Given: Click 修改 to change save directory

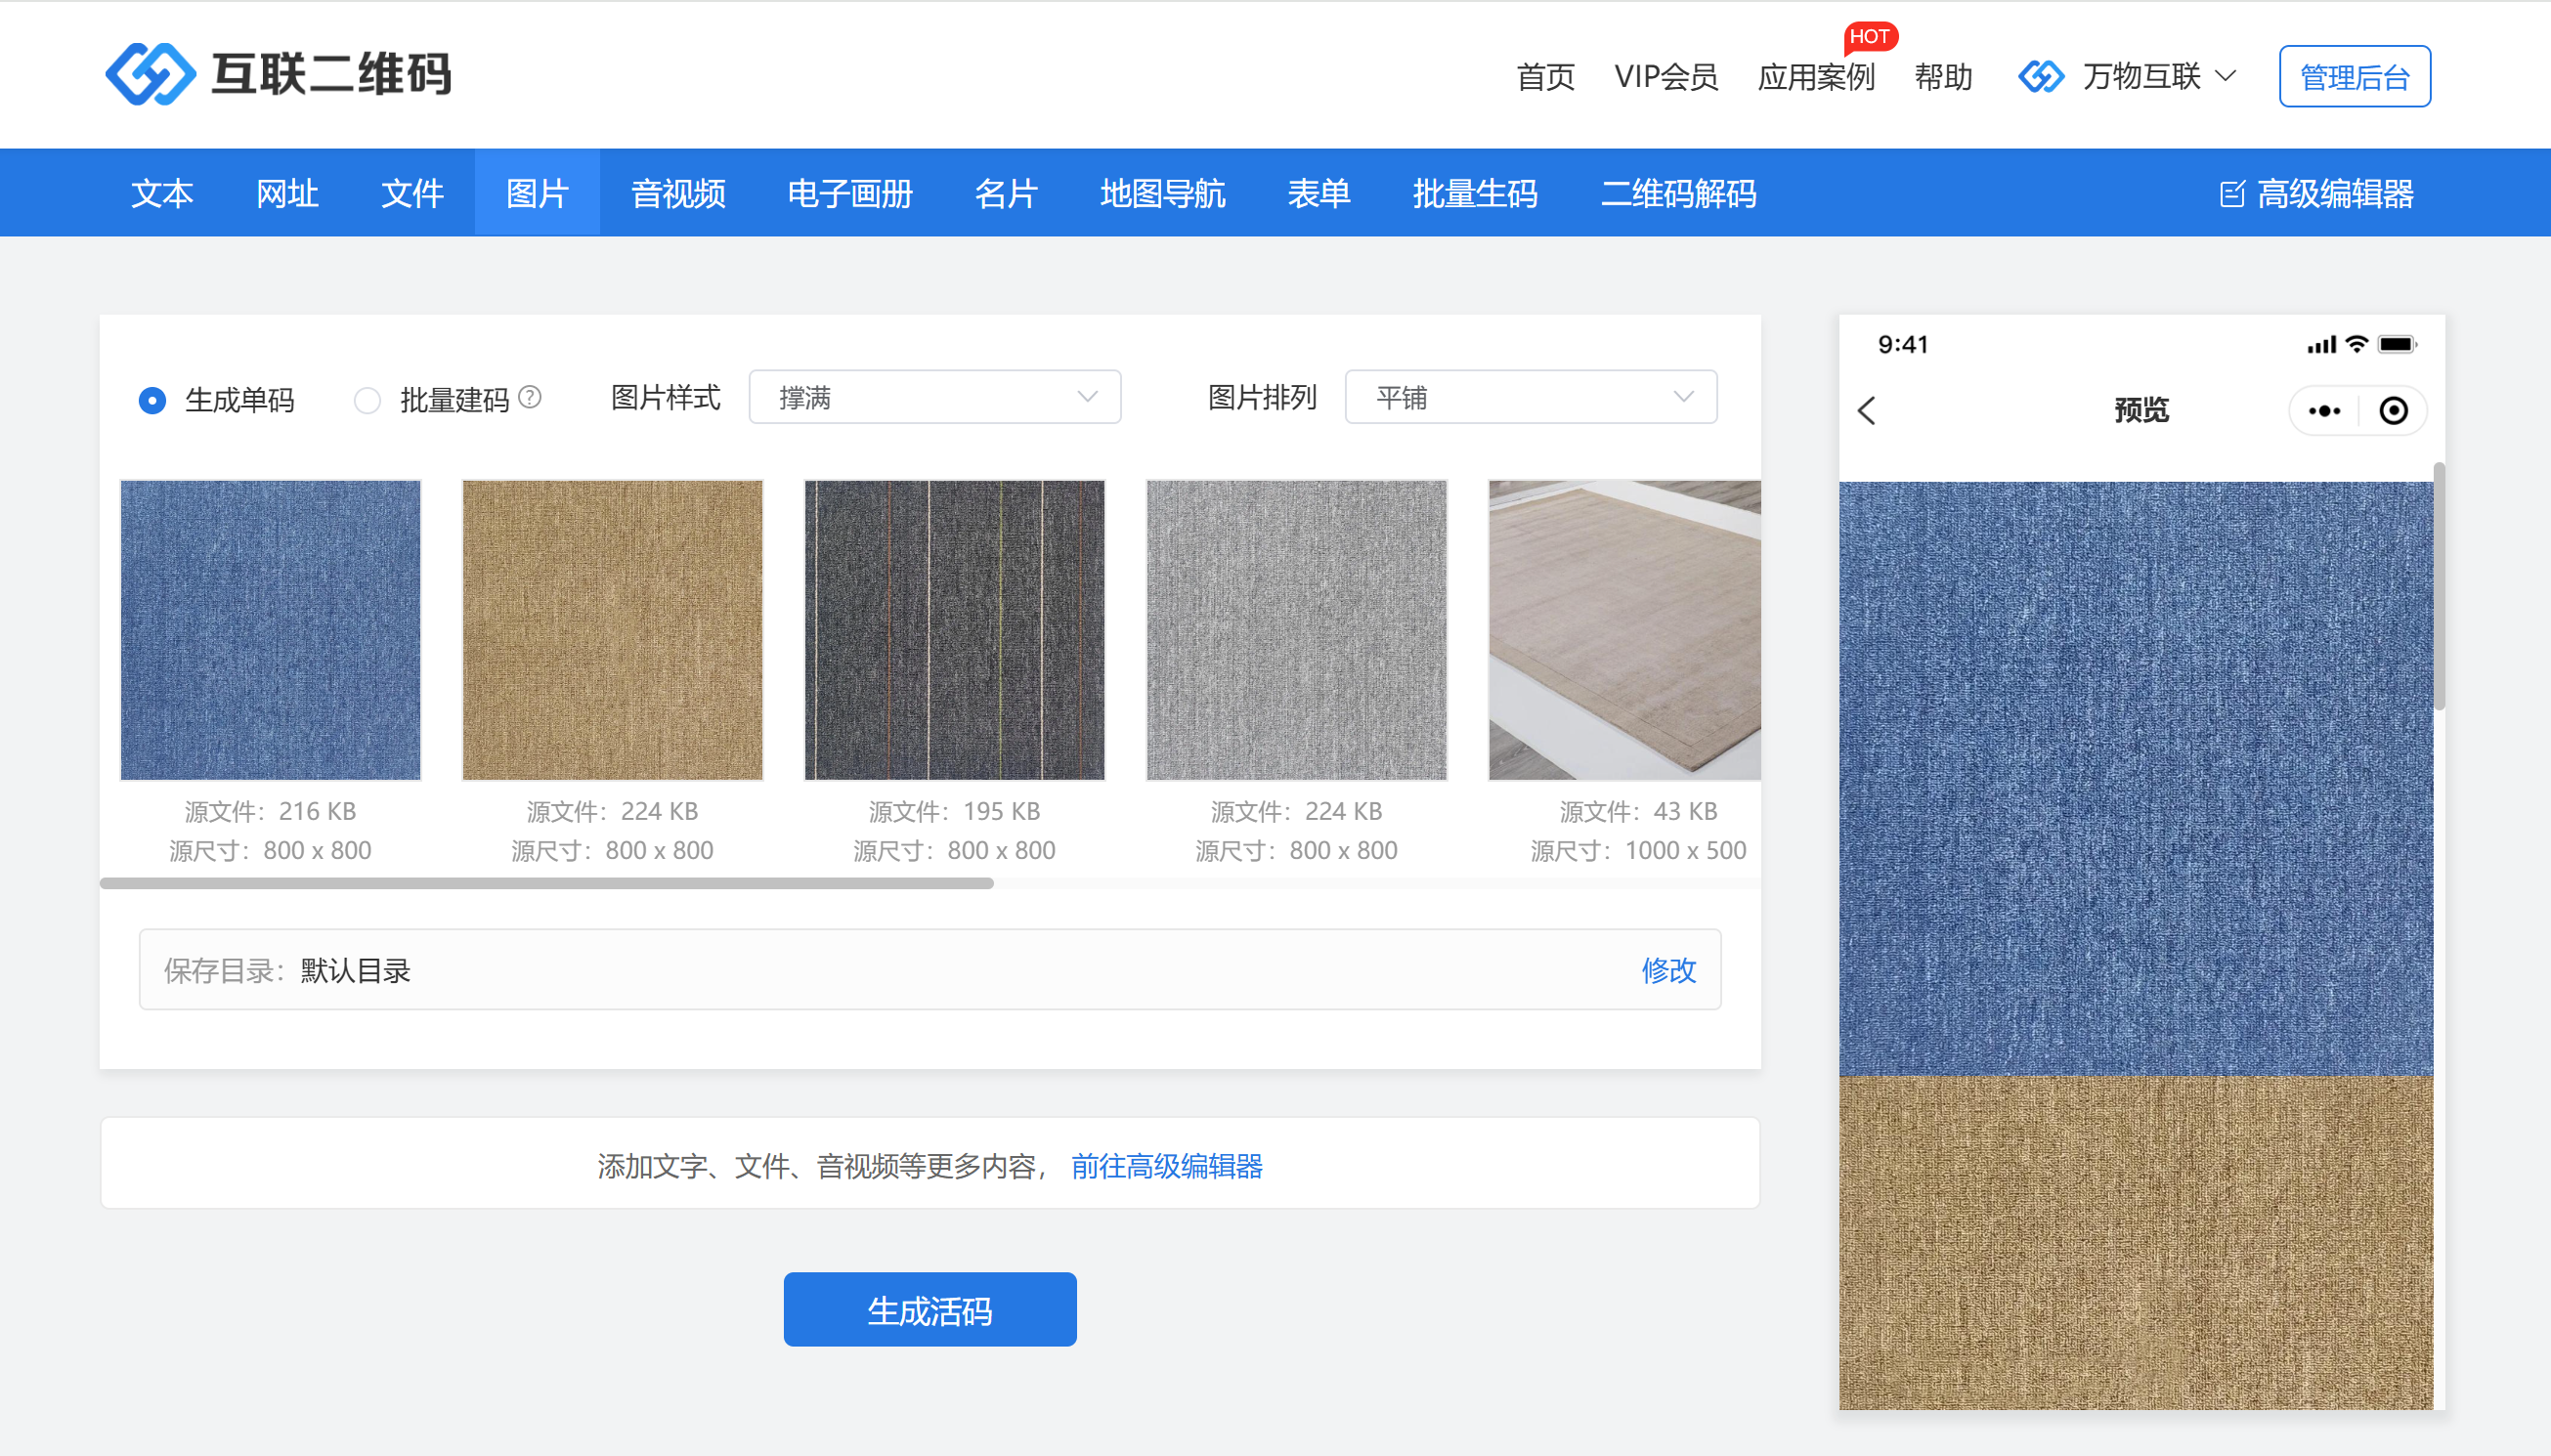Looking at the screenshot, I should 1668,970.
